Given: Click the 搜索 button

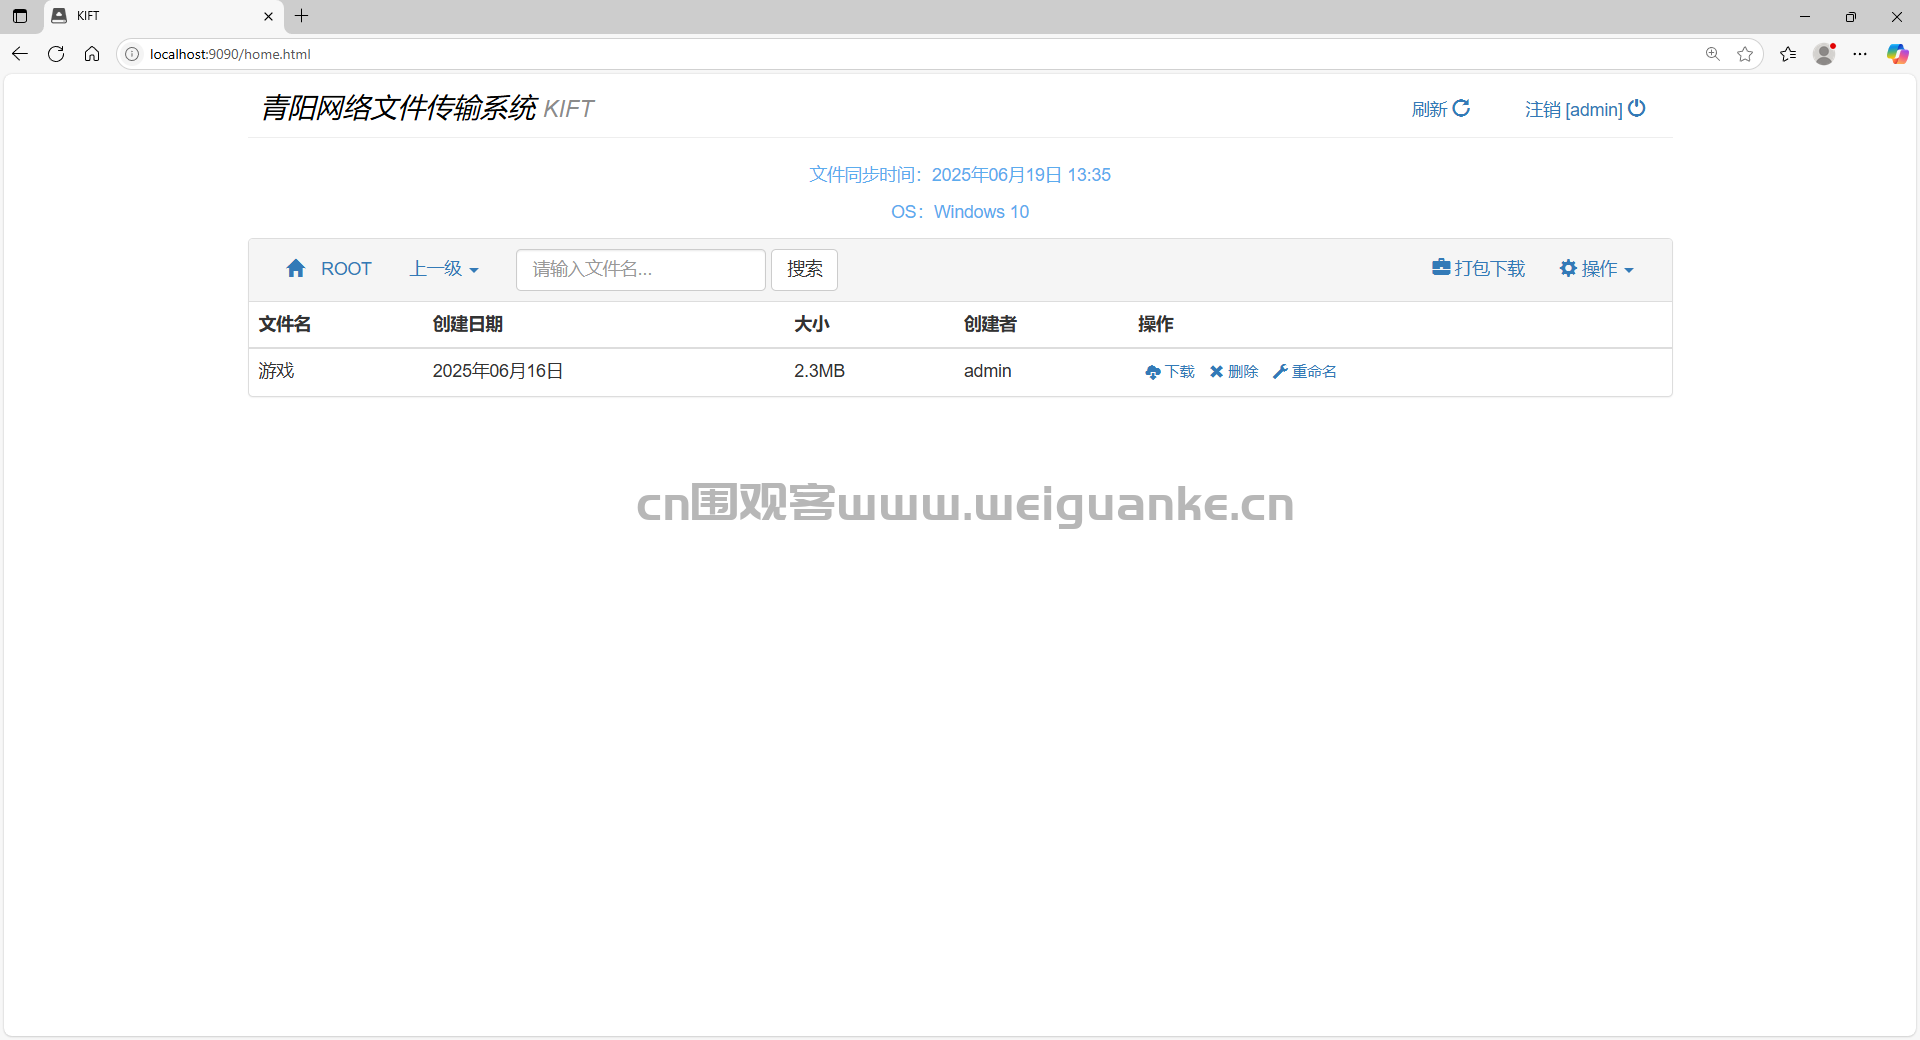Looking at the screenshot, I should [x=804, y=270].
